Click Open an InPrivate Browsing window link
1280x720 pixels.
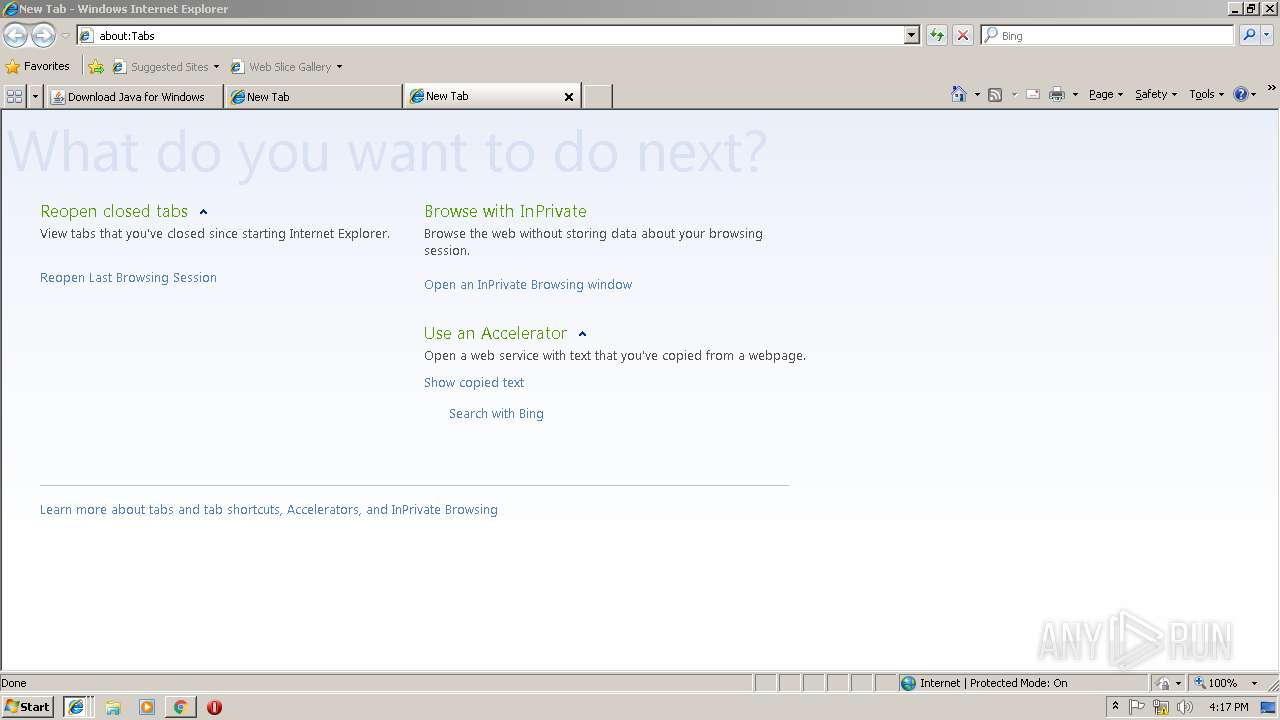coord(528,285)
